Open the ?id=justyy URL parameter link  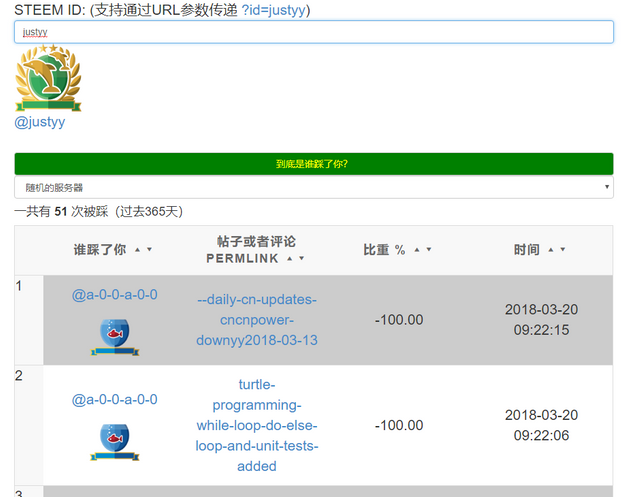tap(273, 10)
